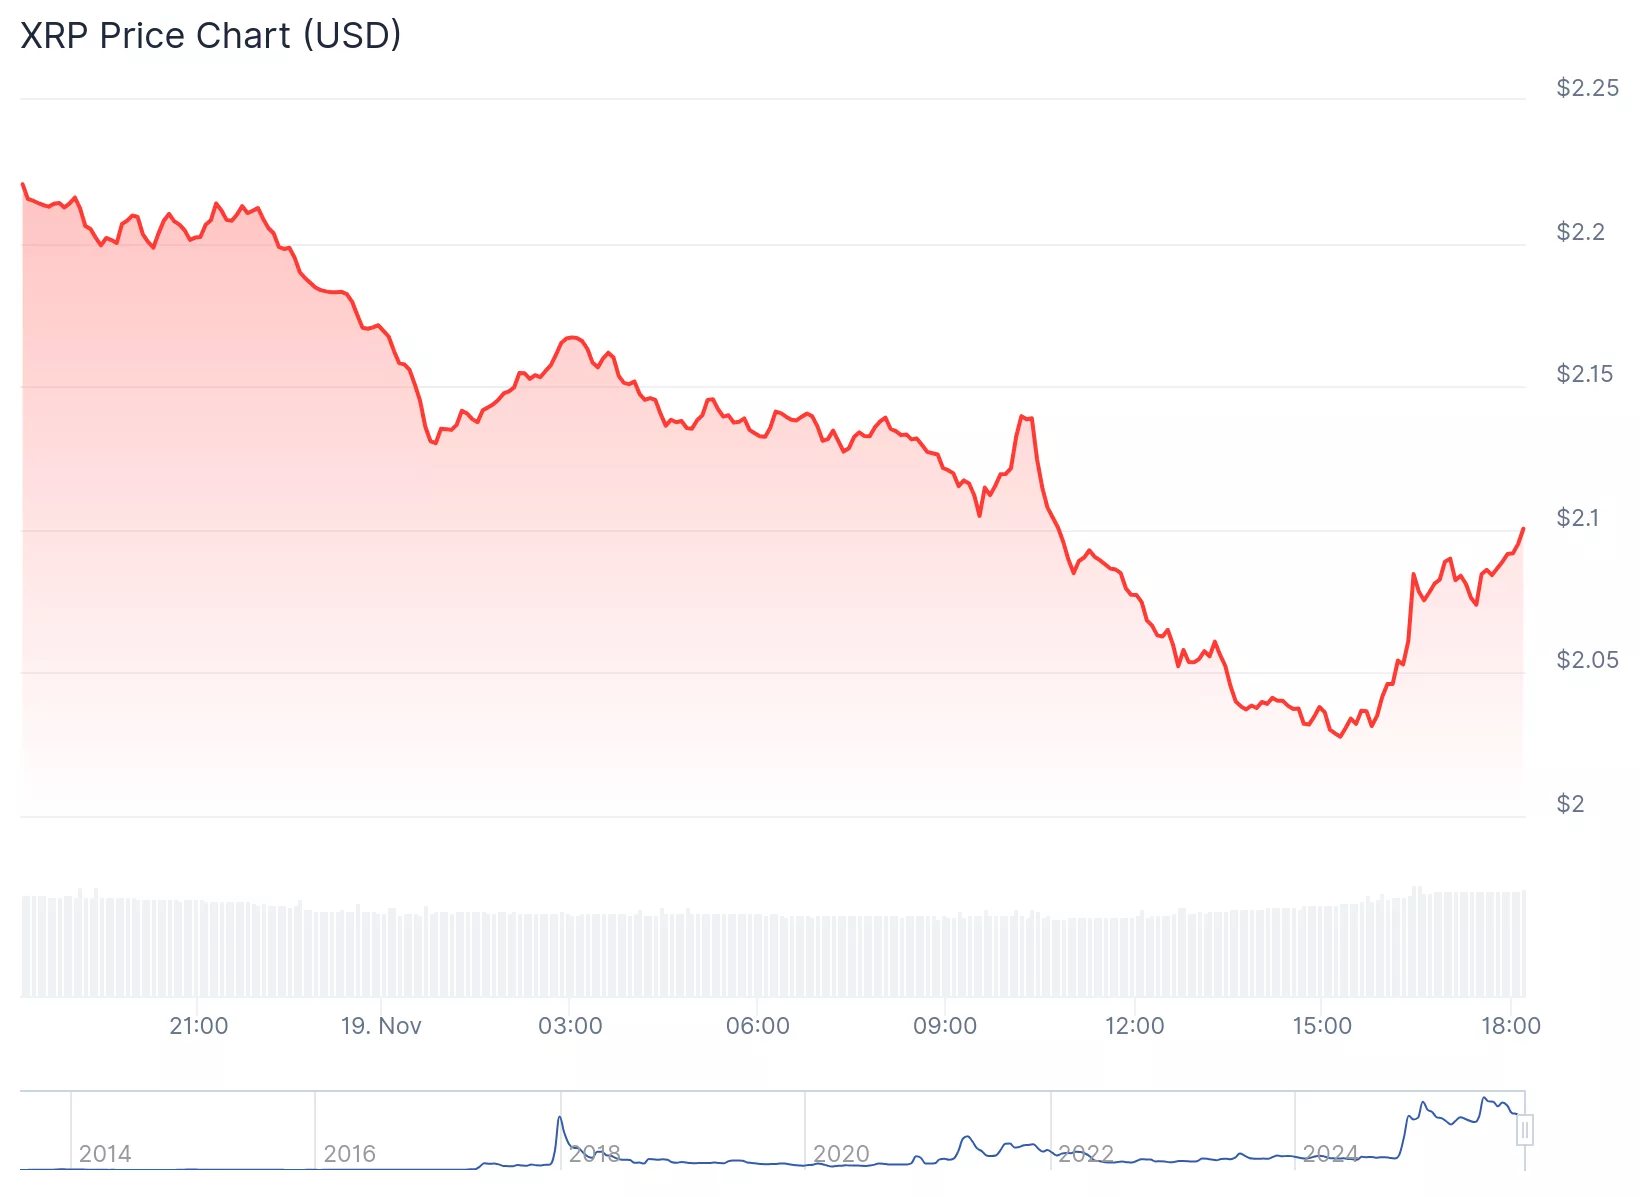Click the 12:00 time axis label
This screenshot has width=1644, height=1200.
[1134, 1026]
